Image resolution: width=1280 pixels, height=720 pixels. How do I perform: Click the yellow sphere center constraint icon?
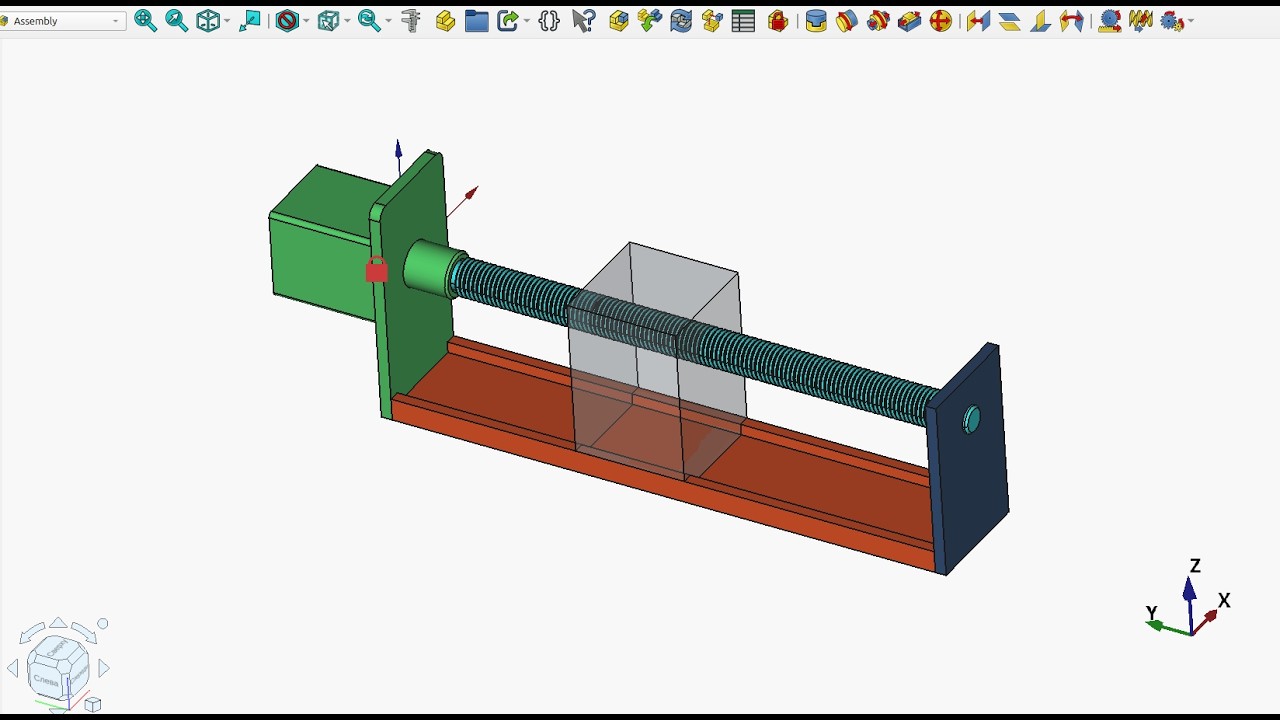pos(941,21)
